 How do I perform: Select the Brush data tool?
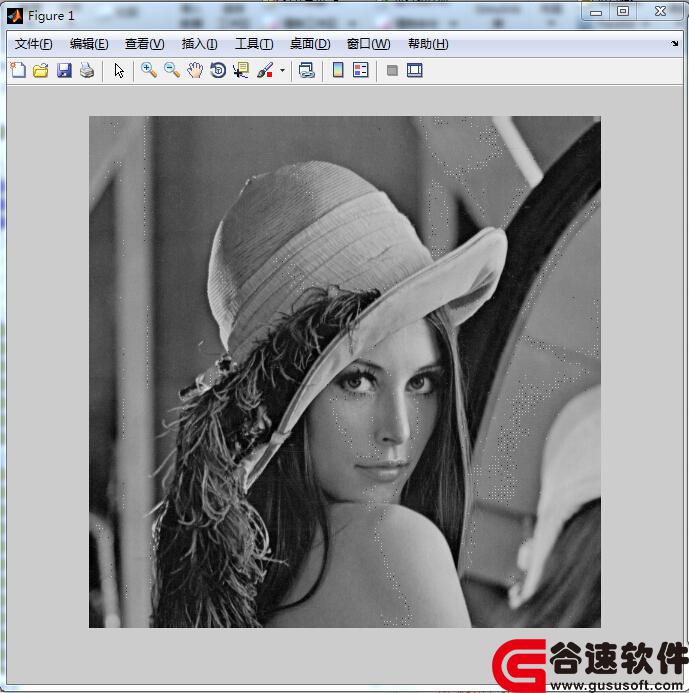(x=265, y=70)
